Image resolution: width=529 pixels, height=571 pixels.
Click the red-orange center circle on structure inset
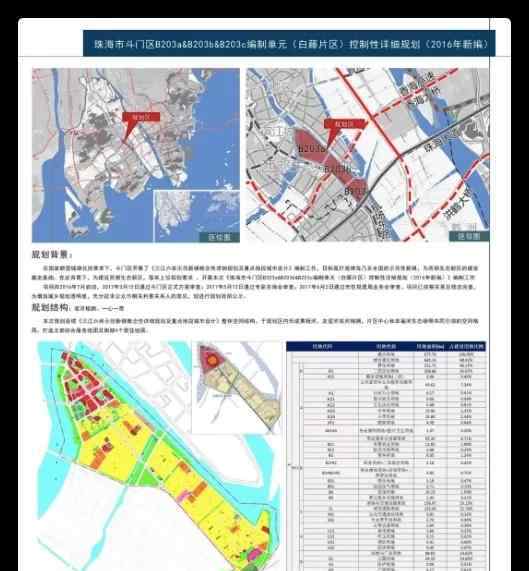tap(212, 361)
